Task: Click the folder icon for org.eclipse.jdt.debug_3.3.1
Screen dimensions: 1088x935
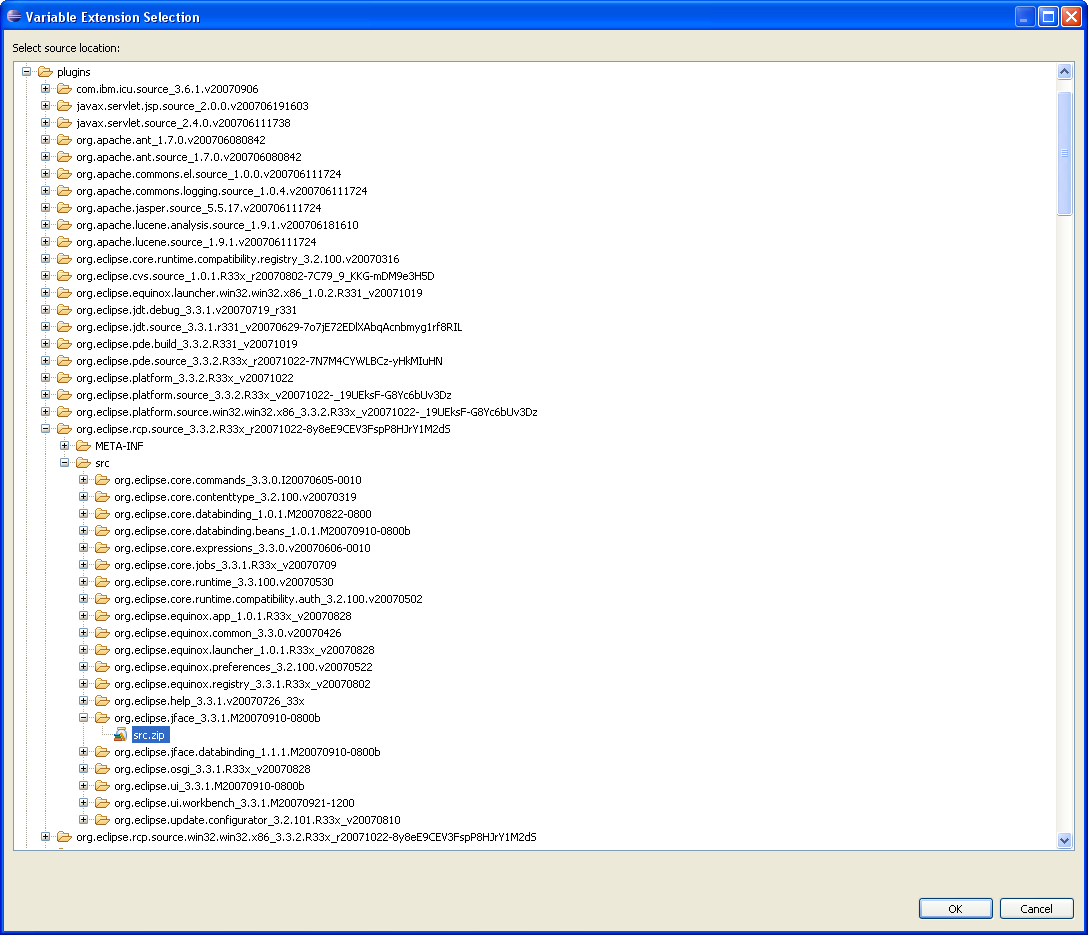Action: pos(65,309)
